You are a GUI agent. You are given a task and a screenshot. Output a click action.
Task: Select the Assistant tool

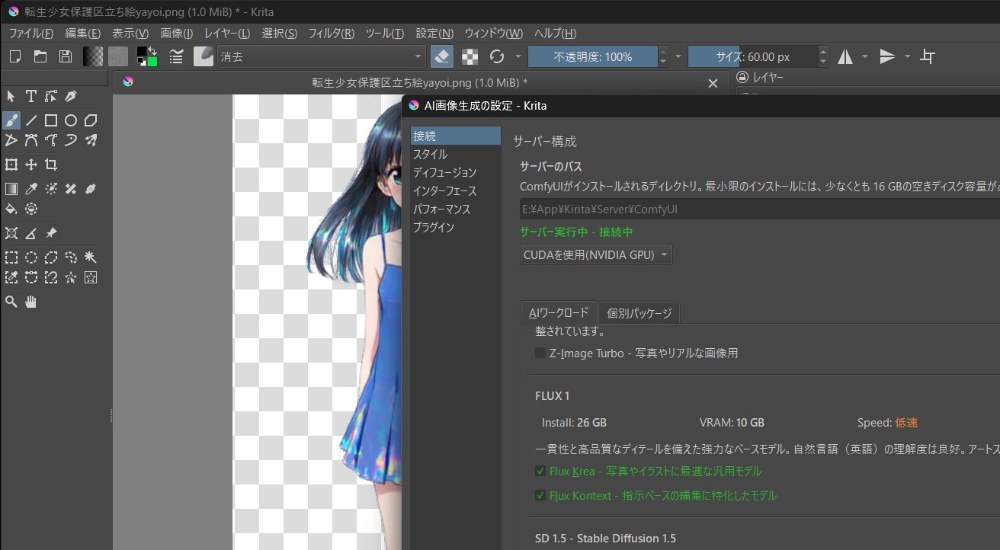pos(11,233)
